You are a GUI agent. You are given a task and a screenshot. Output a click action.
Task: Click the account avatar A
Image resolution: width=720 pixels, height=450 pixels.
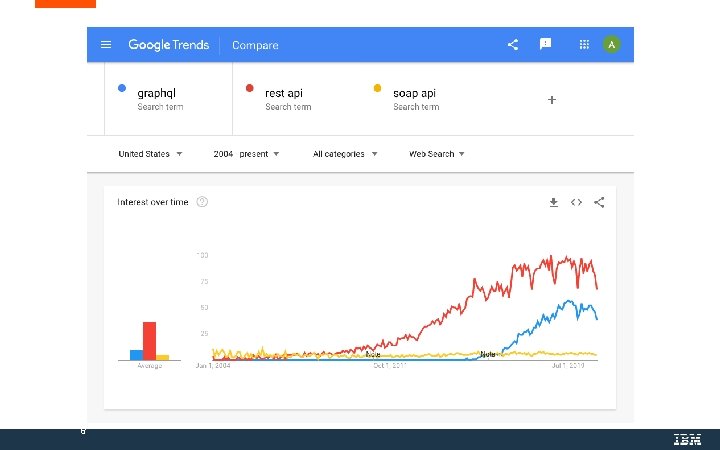pyautogui.click(x=612, y=45)
